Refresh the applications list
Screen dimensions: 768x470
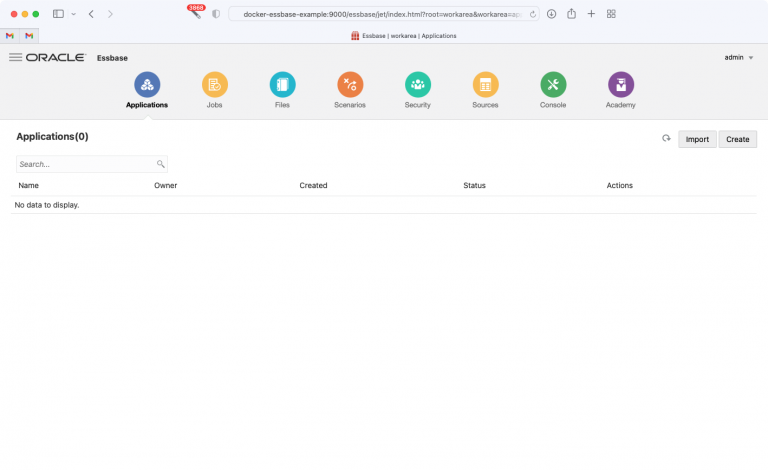(x=666, y=139)
